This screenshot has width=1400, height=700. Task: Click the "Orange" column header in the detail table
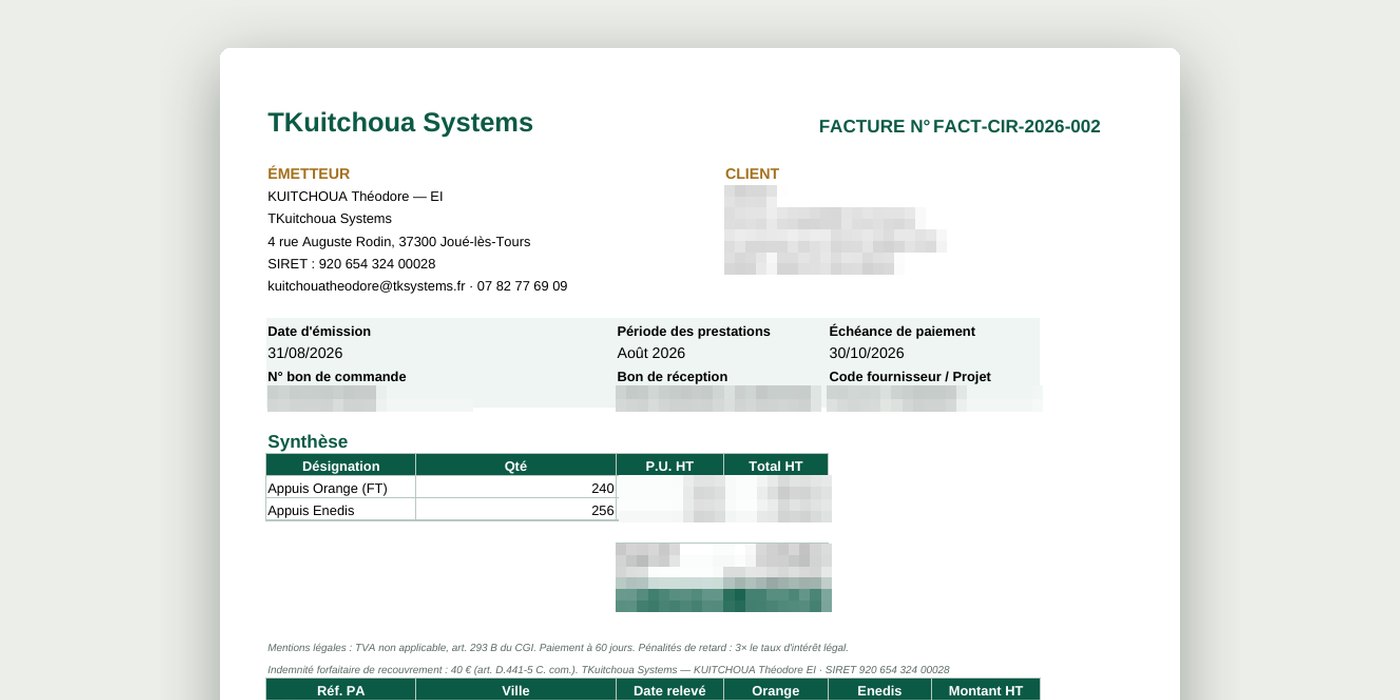(x=776, y=690)
